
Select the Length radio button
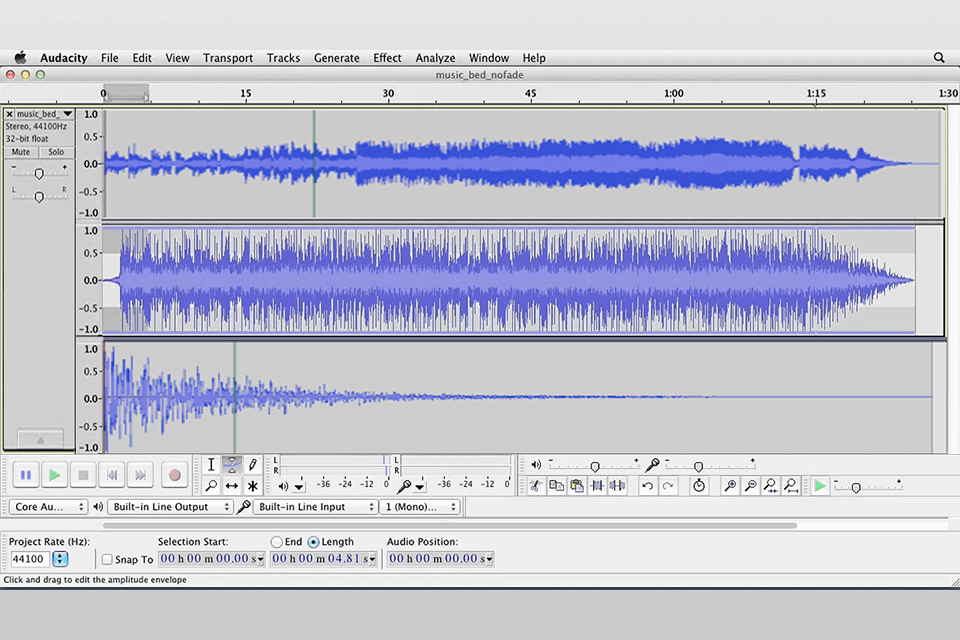[x=313, y=542]
